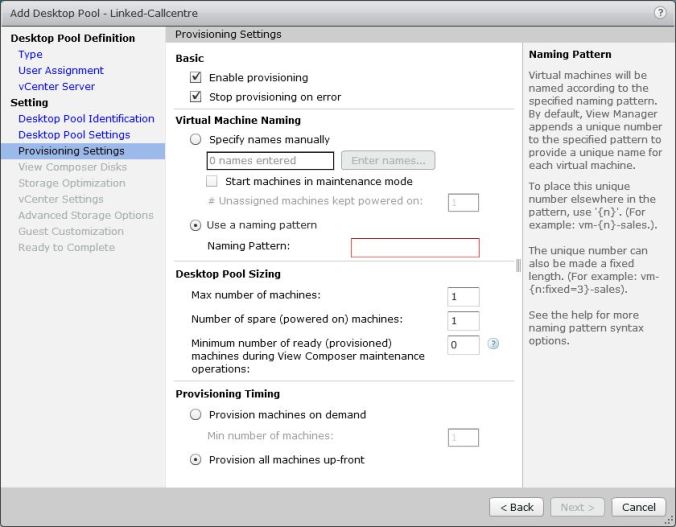Open vCenter Server step

[x=56, y=86]
